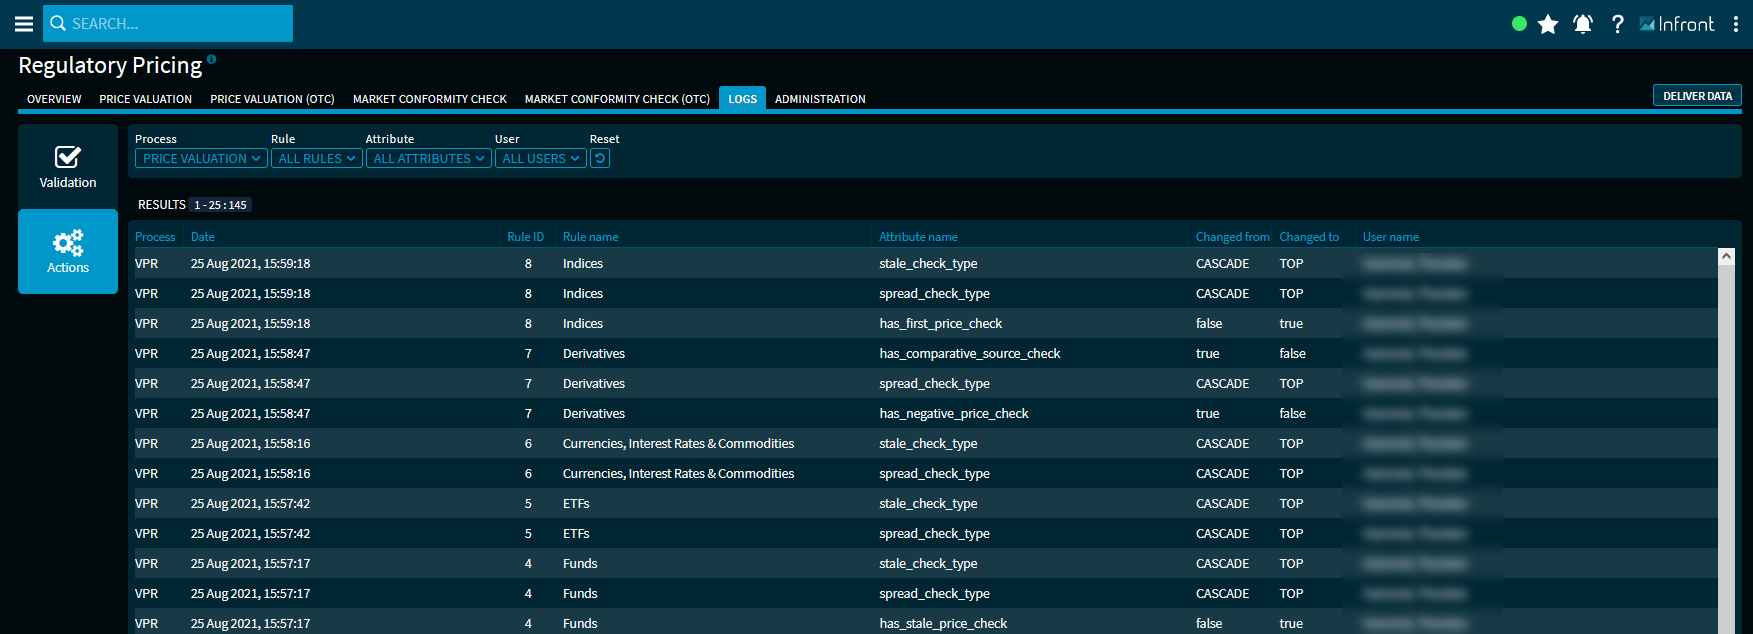The height and width of the screenshot is (634, 1753).
Task: Sort by User name column header
Action: pyautogui.click(x=1391, y=237)
